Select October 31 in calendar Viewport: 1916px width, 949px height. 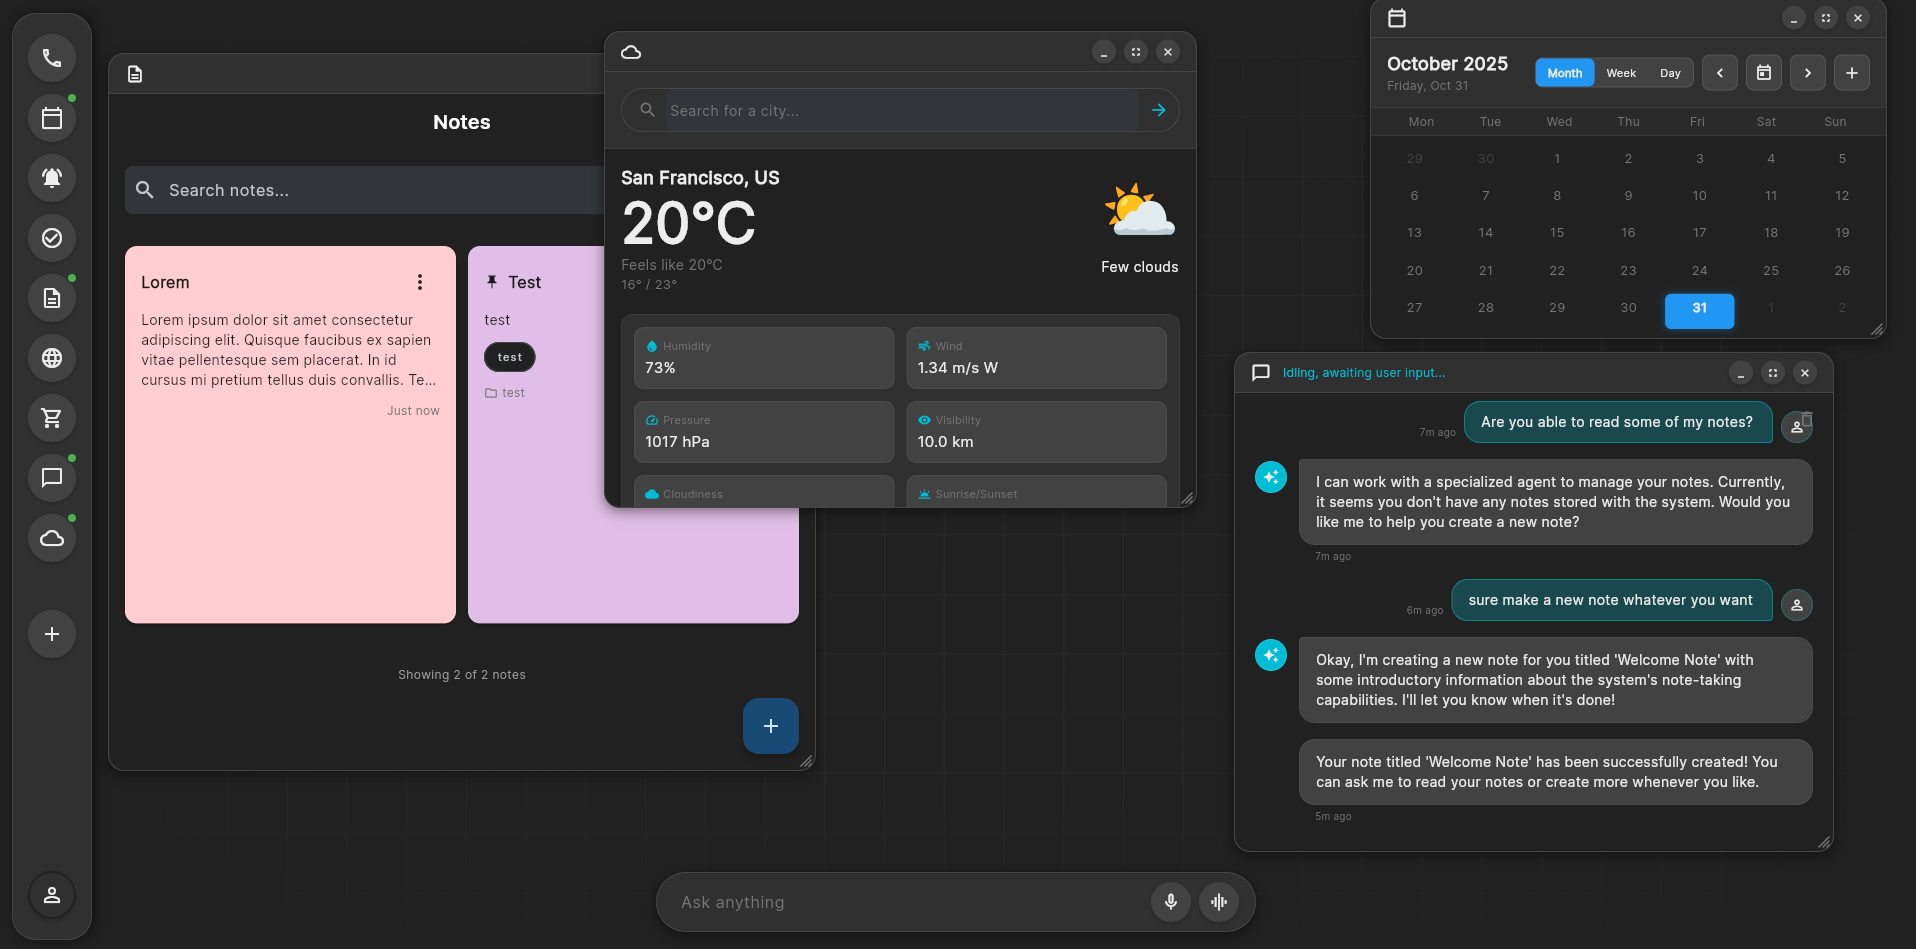click(1699, 309)
